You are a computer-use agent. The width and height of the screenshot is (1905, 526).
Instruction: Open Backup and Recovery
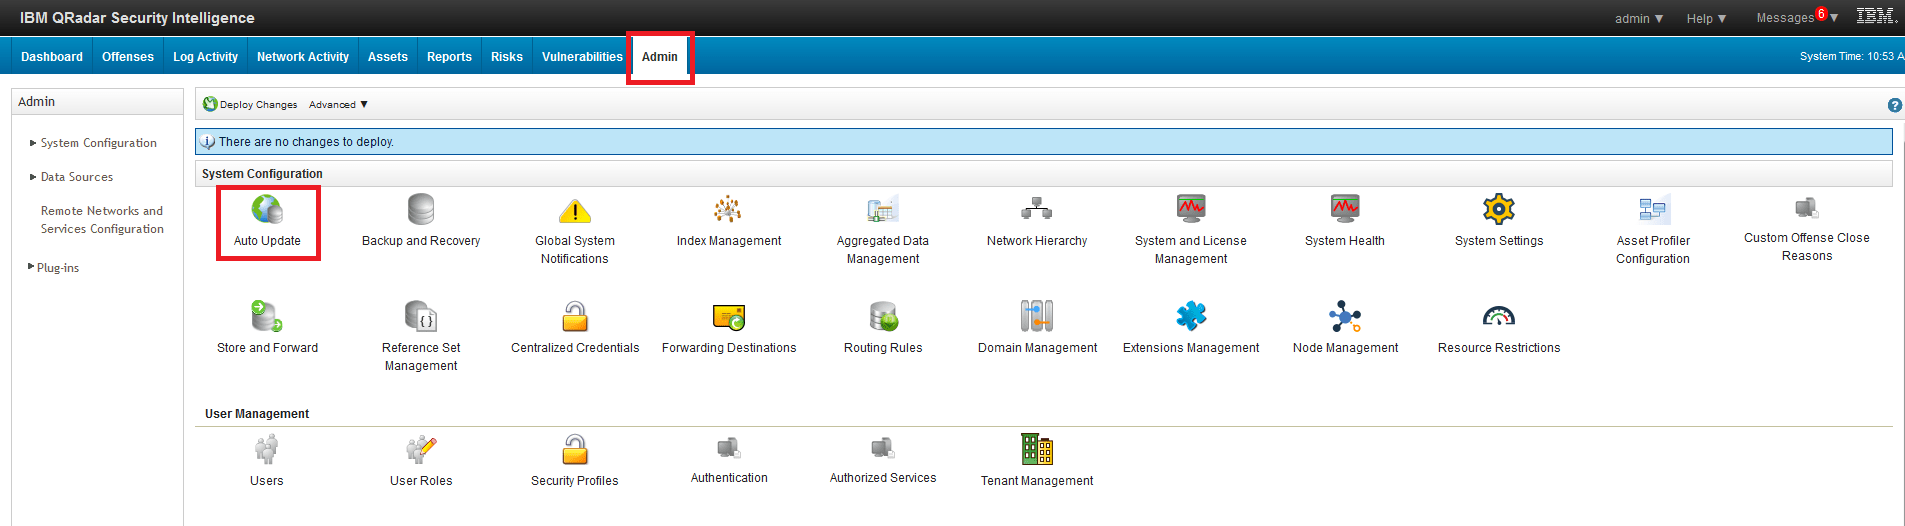[421, 210]
